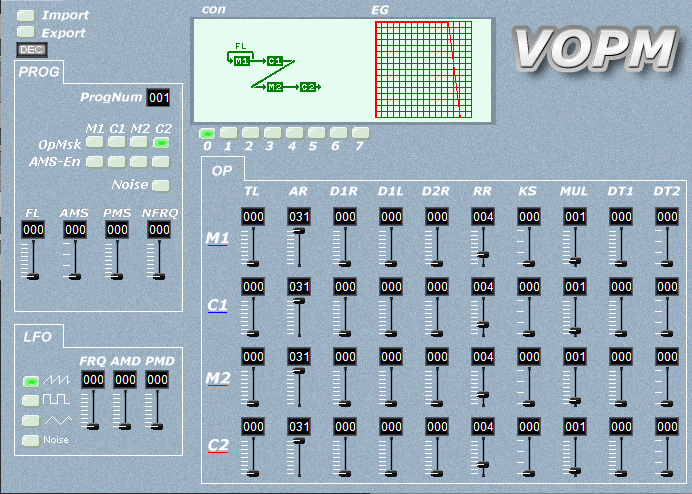Click the LFO PMD slider handle
This screenshot has width=692, height=494.
click(x=158, y=426)
